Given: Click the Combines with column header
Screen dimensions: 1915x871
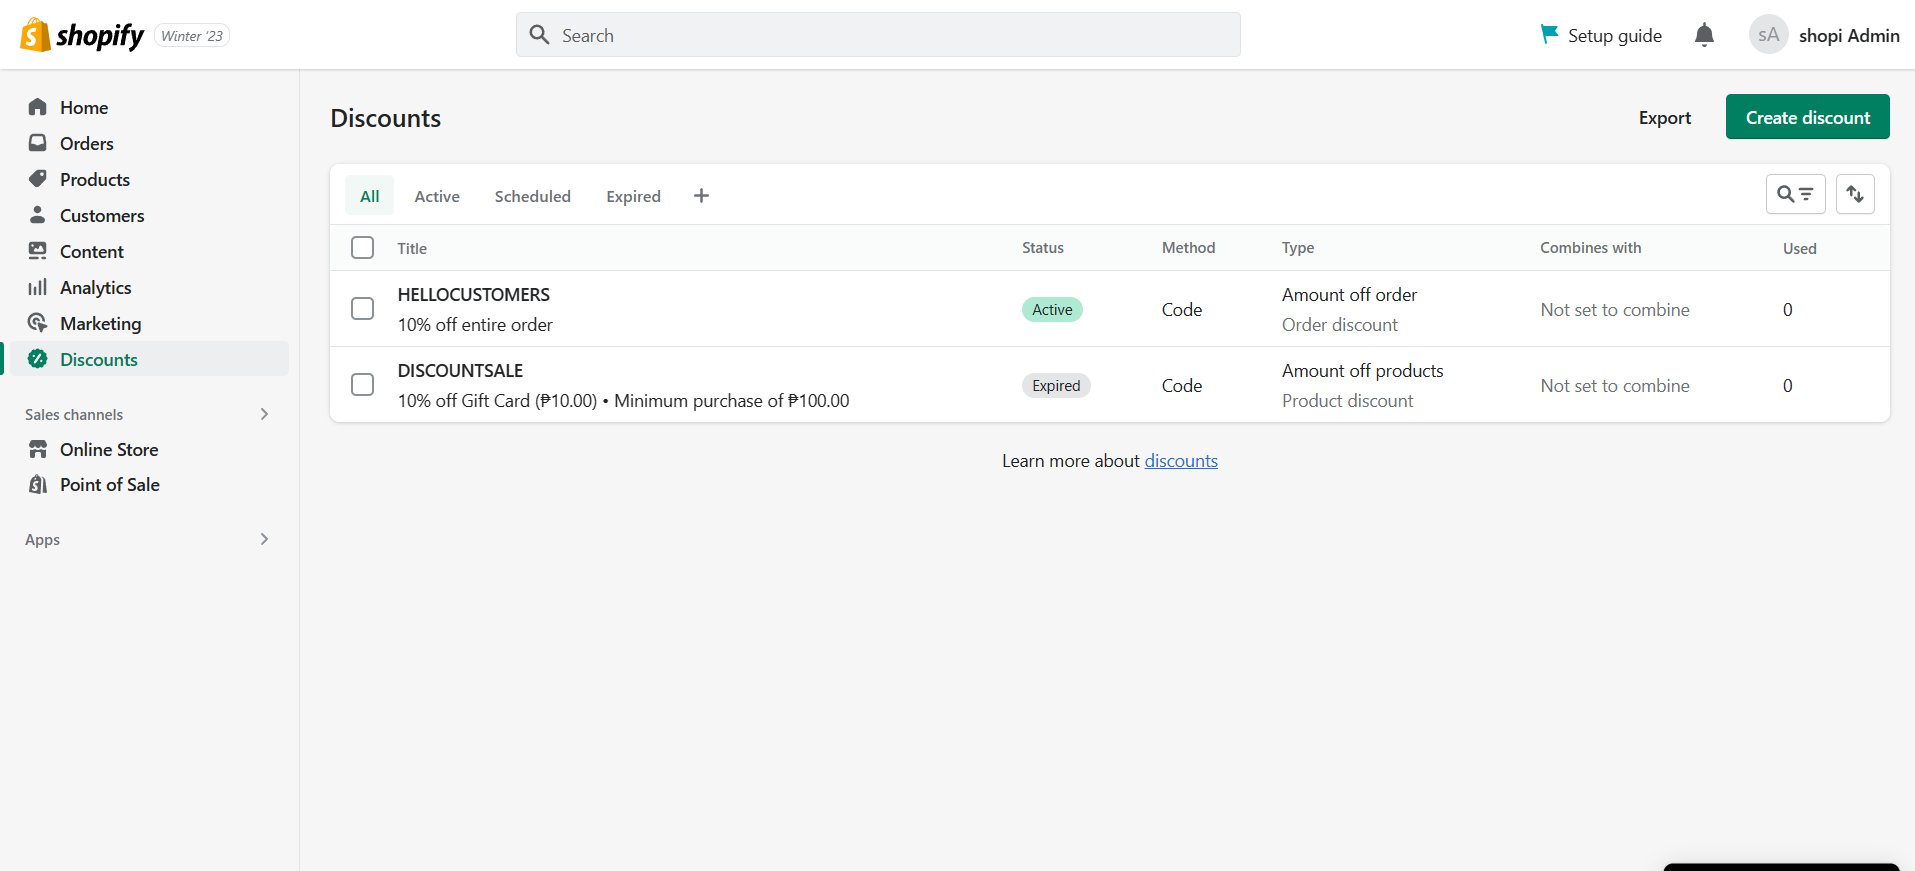Looking at the screenshot, I should 1590,247.
